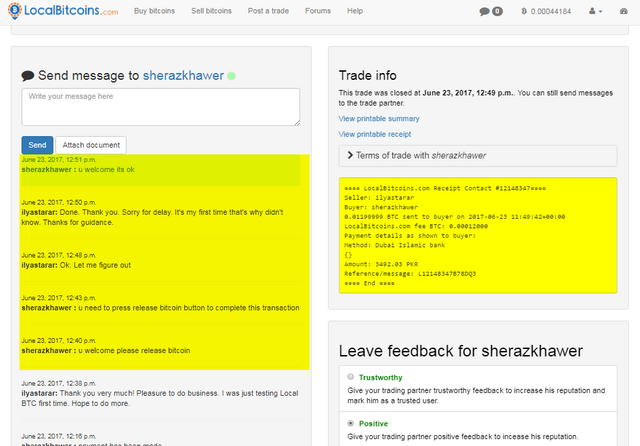This screenshot has width=640, height=446.
Task: Open the dashboard gauge icon in navbar
Action: [x=623, y=11]
